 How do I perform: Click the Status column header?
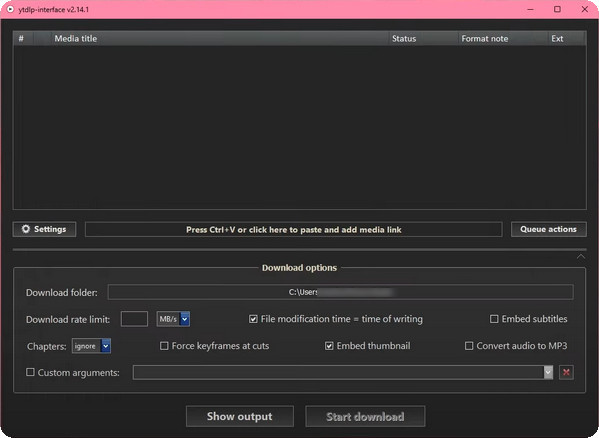click(423, 39)
